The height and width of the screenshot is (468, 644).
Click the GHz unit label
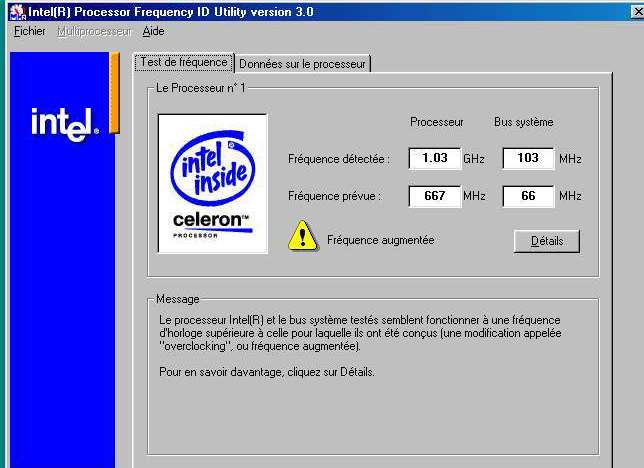pos(474,159)
